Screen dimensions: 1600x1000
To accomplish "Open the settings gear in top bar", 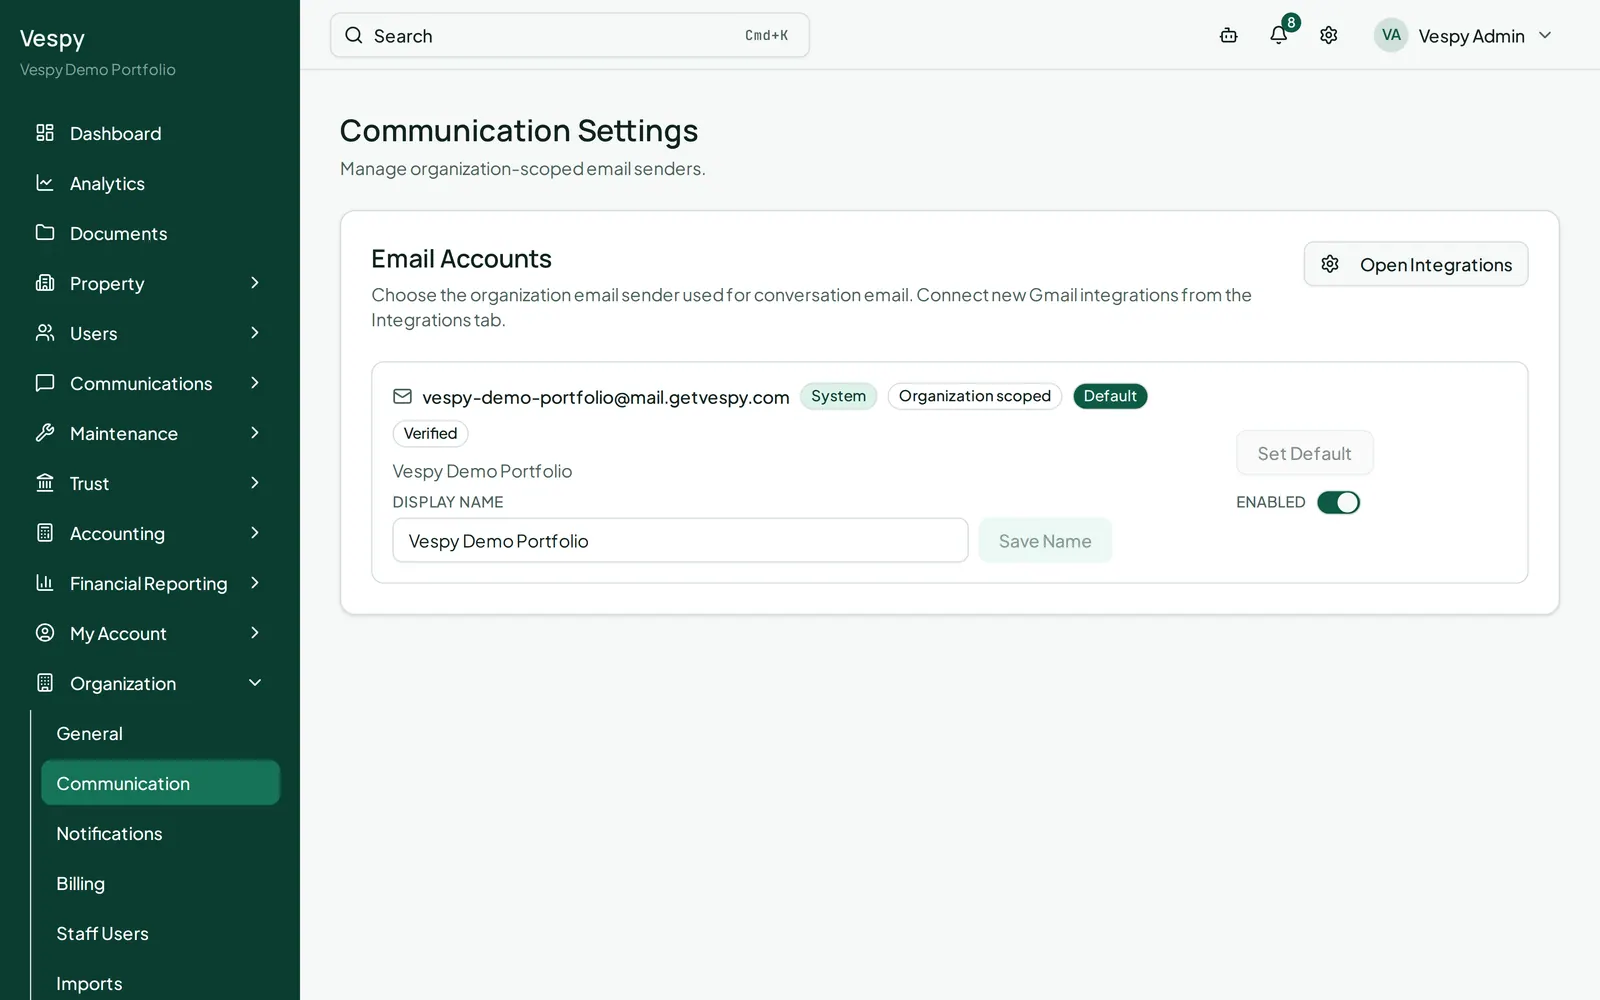I will (1329, 35).
